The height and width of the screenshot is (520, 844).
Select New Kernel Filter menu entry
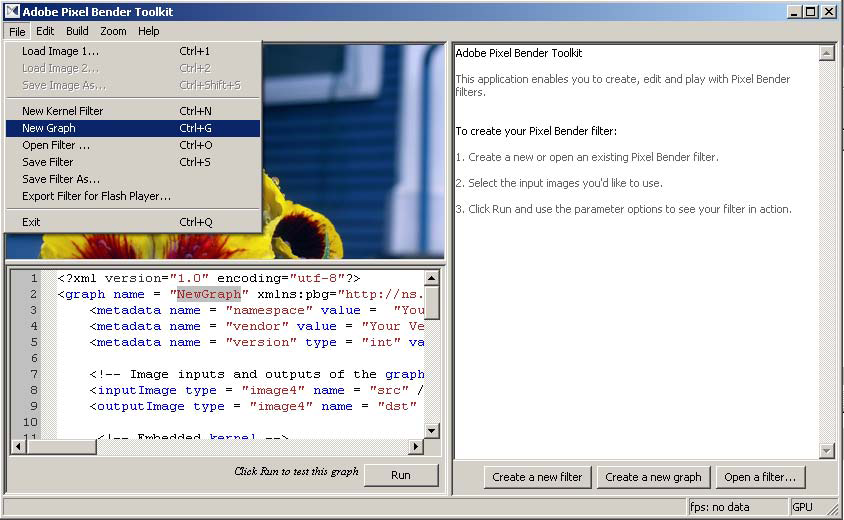(133, 111)
